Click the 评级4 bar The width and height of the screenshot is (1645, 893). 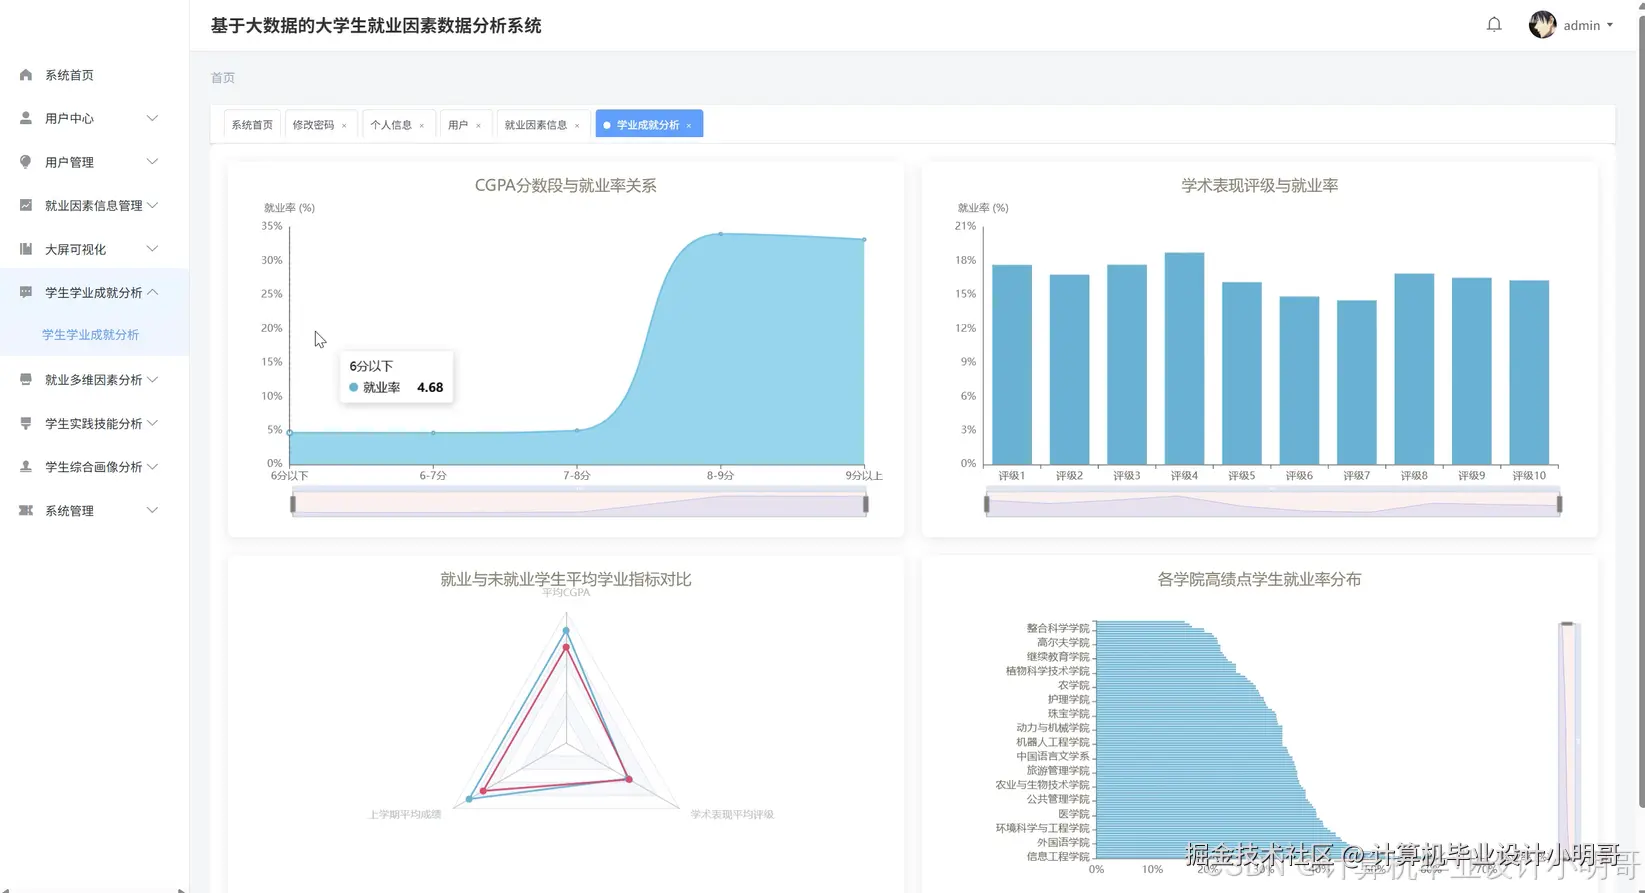pos(1184,358)
